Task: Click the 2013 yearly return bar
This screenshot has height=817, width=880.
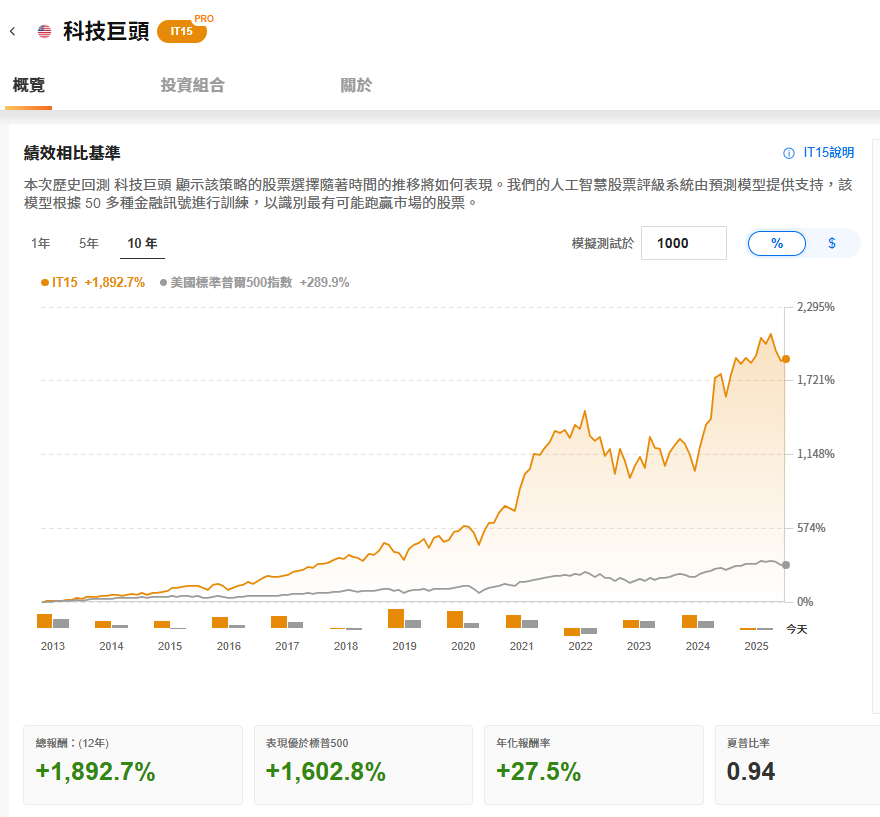Action: tap(44, 621)
